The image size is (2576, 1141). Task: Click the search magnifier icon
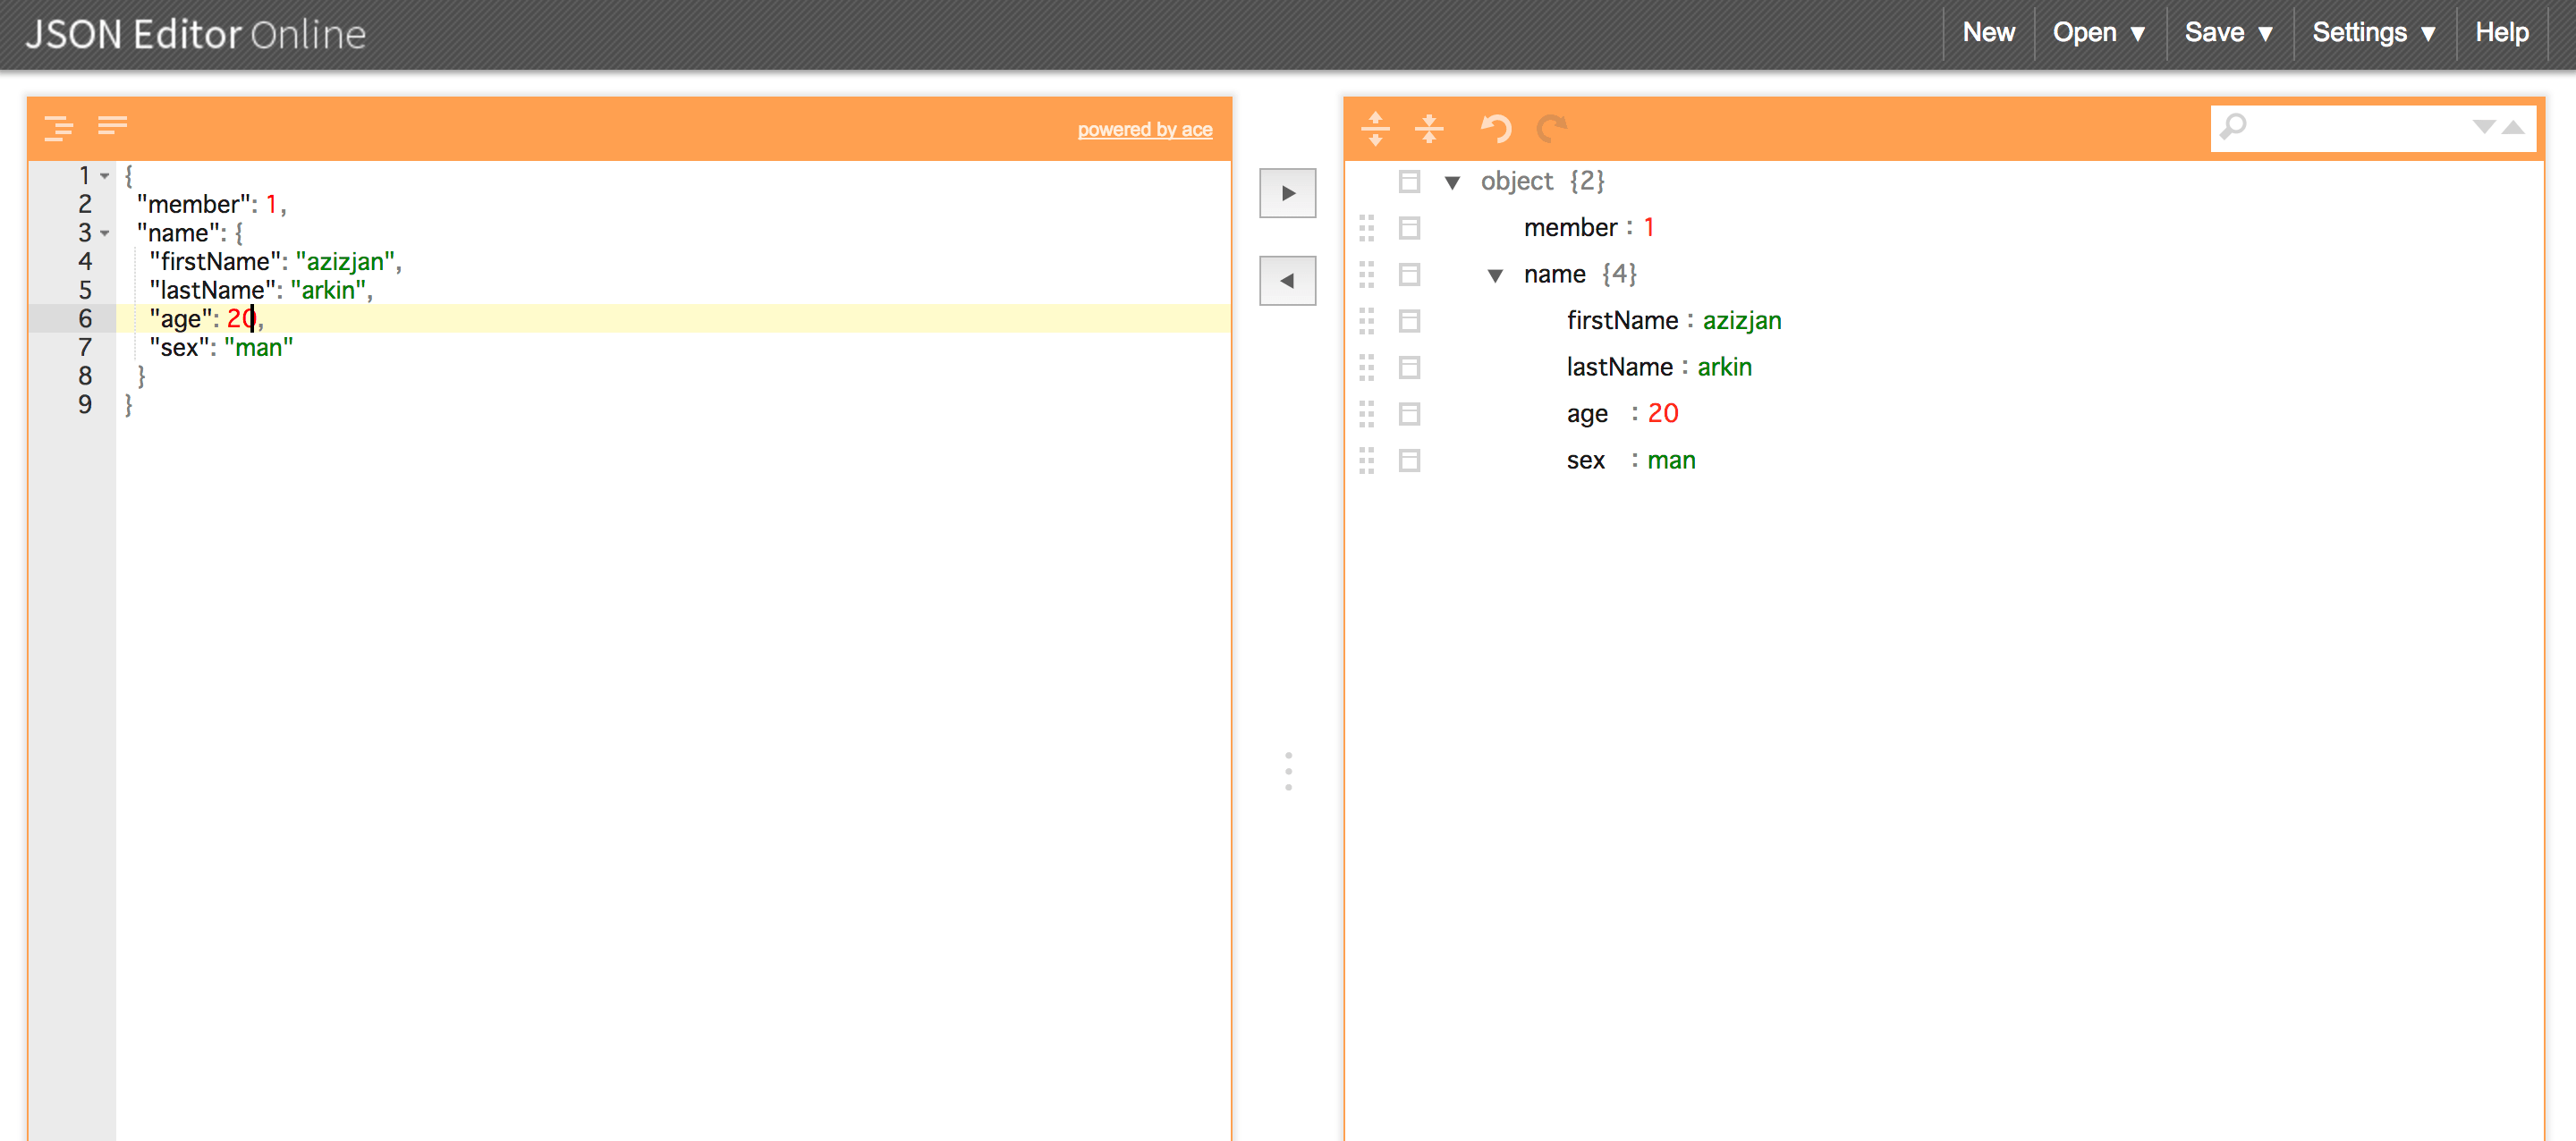click(x=2233, y=127)
